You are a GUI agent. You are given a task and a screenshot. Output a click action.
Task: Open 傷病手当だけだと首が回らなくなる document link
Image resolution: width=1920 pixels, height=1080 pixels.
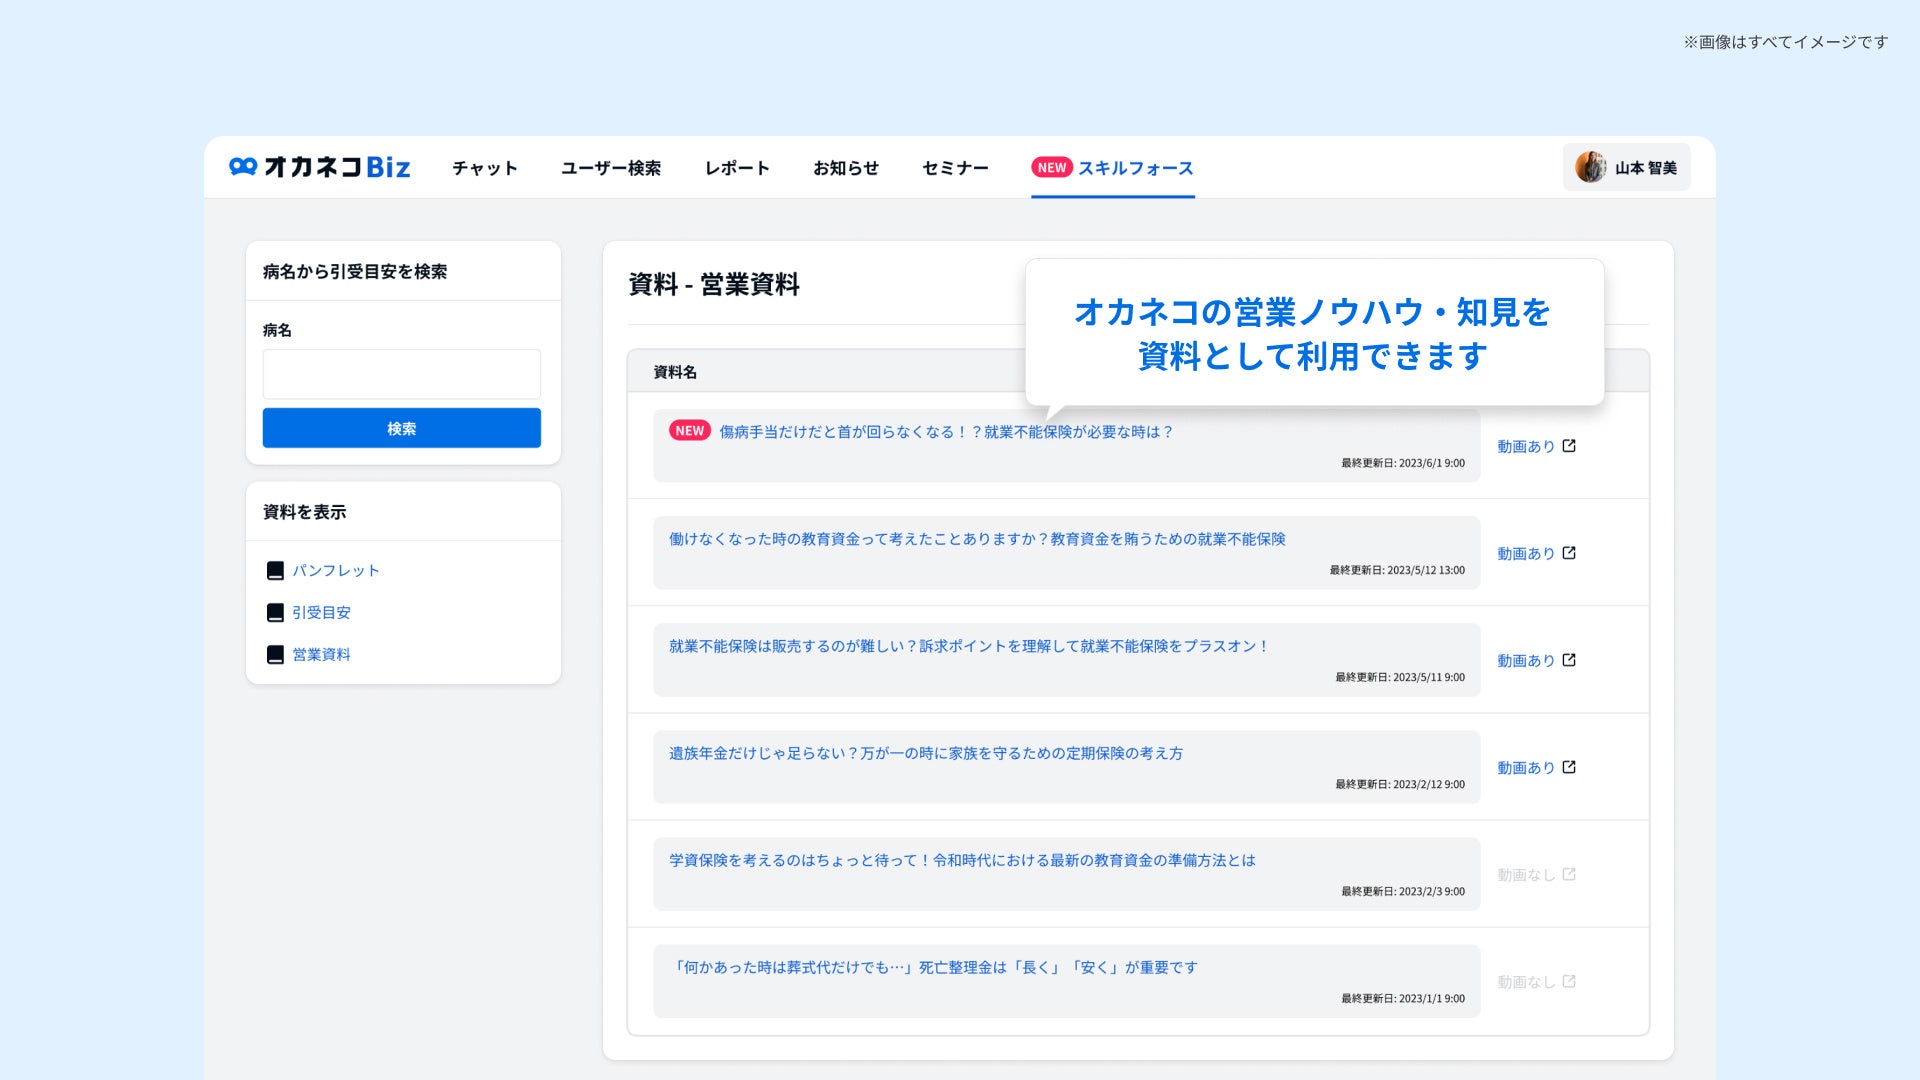pyautogui.click(x=945, y=432)
